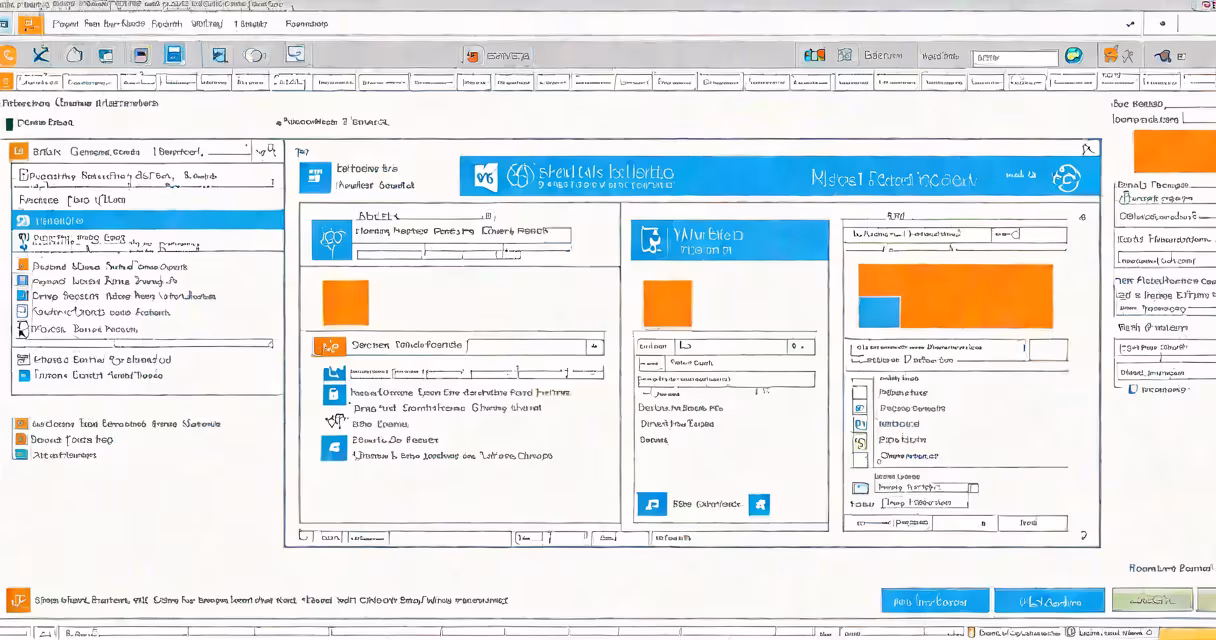Click the blue music note button in middle pane
Image resolution: width=1216 pixels, height=640 pixels.
651,504
